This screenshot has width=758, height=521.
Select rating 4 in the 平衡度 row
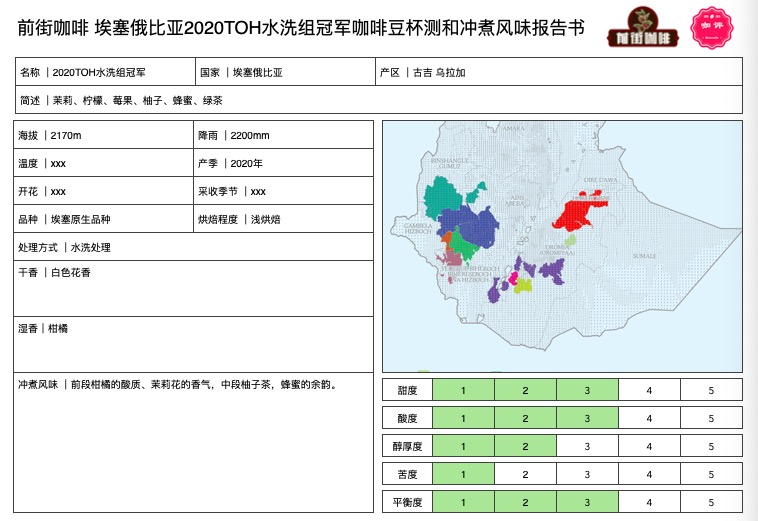[649, 502]
